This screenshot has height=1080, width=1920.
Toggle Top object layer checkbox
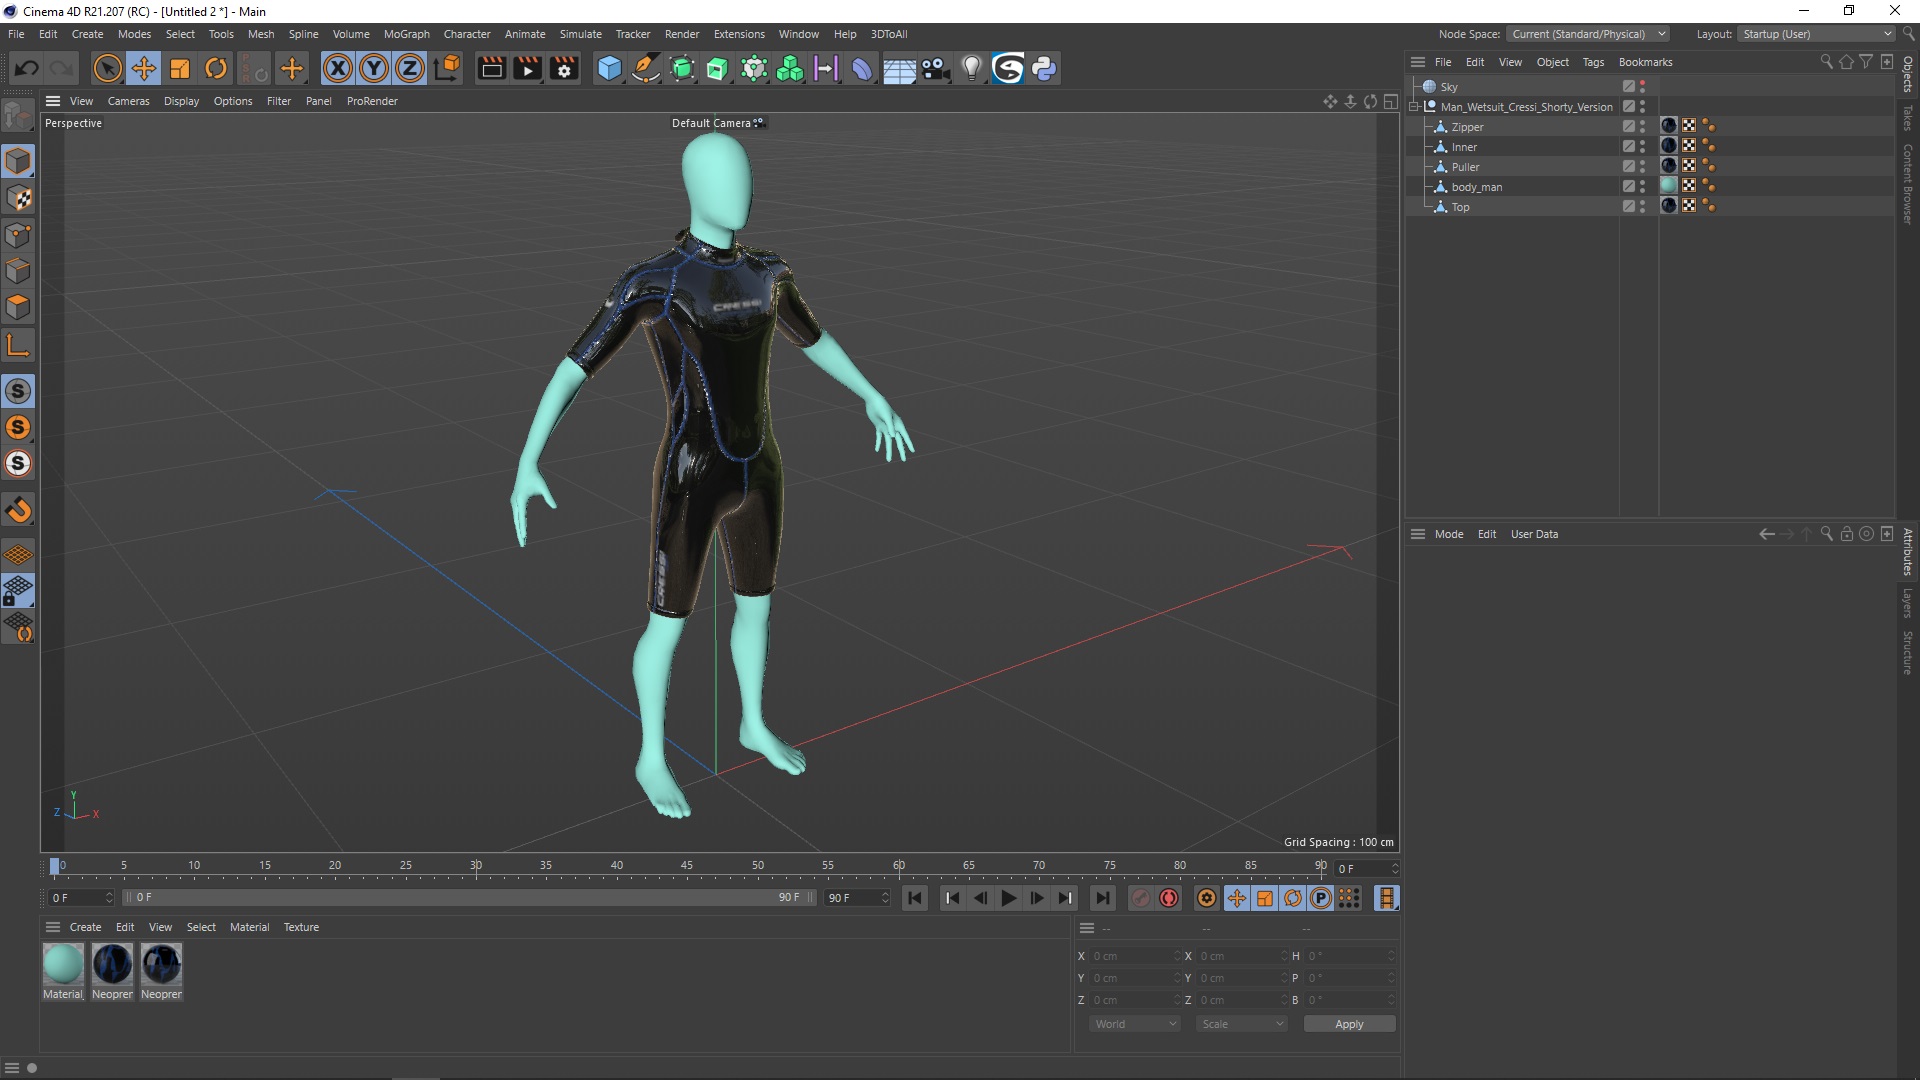1628,207
